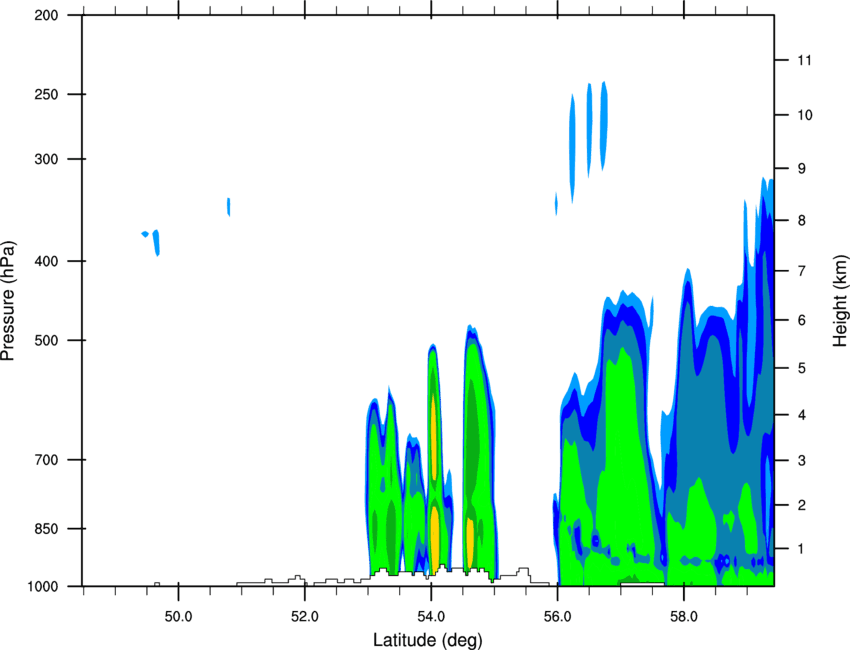This screenshot has width=850, height=650.
Task: Pick the 9 km height label
Action: pyautogui.click(x=802, y=169)
